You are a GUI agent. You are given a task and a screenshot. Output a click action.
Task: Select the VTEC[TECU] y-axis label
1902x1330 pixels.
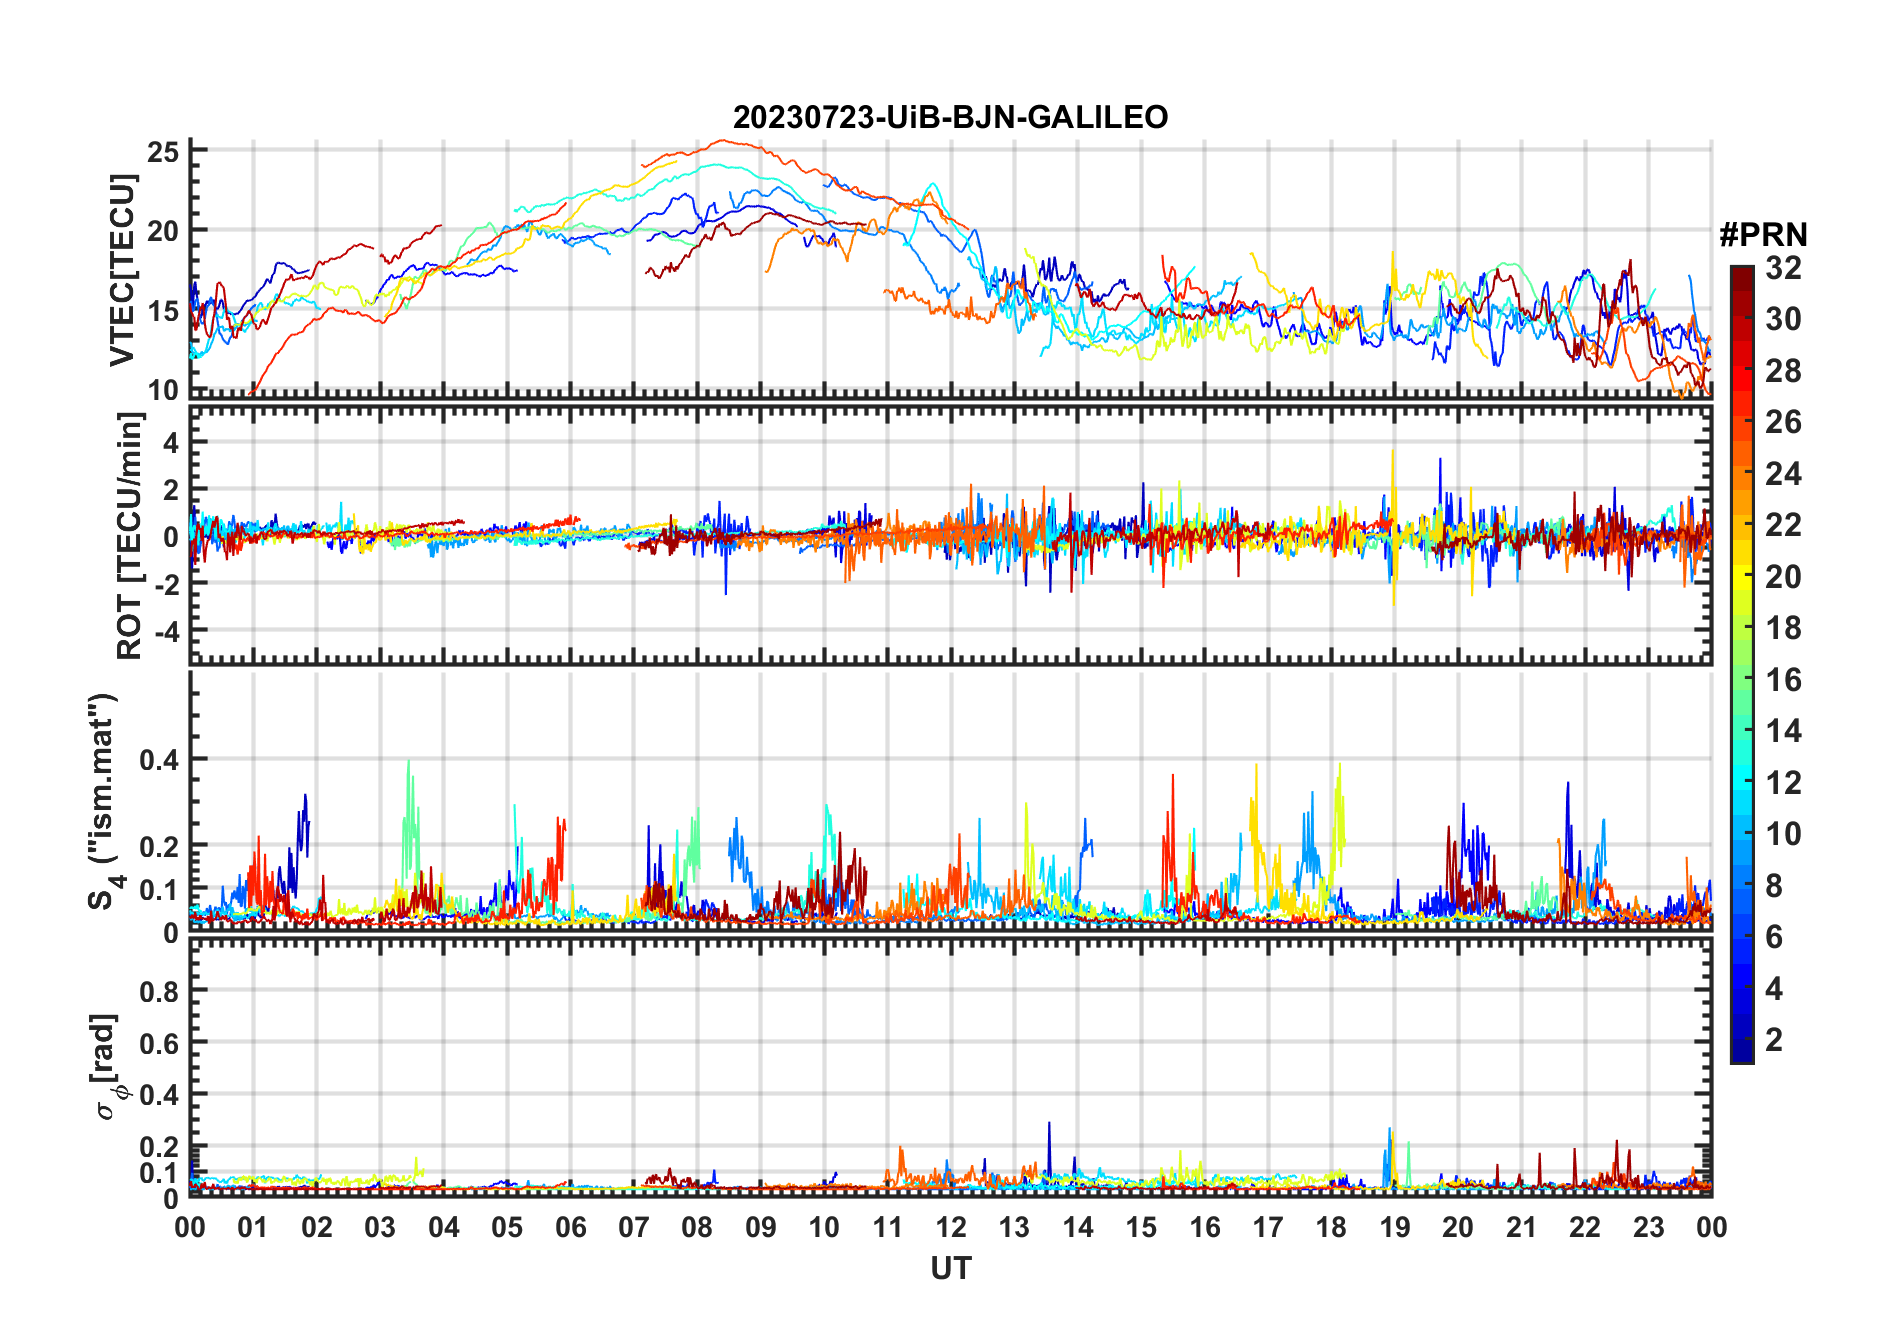[122, 270]
